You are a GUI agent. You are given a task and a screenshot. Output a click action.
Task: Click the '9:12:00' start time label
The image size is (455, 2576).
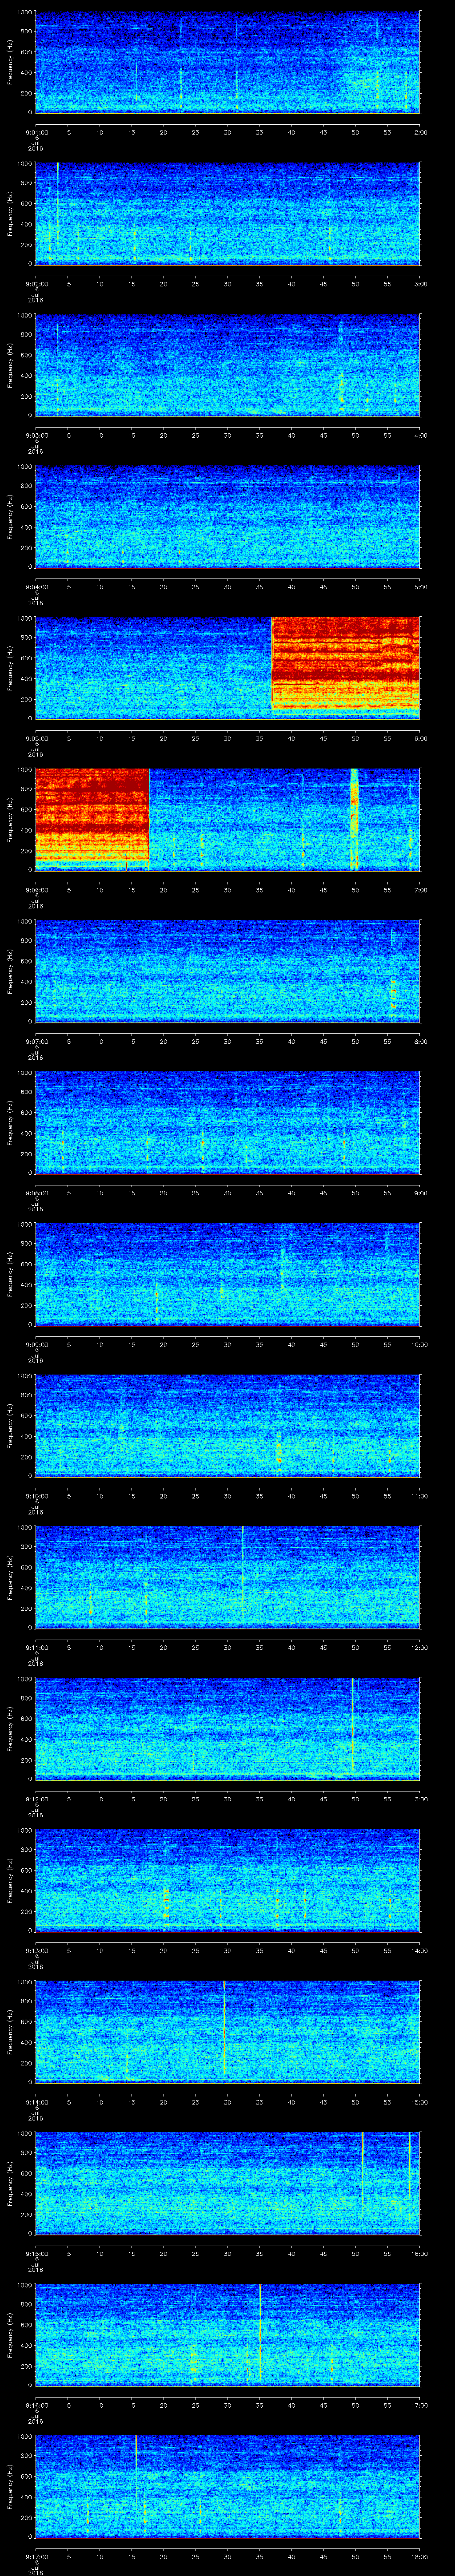pyautogui.click(x=36, y=1799)
